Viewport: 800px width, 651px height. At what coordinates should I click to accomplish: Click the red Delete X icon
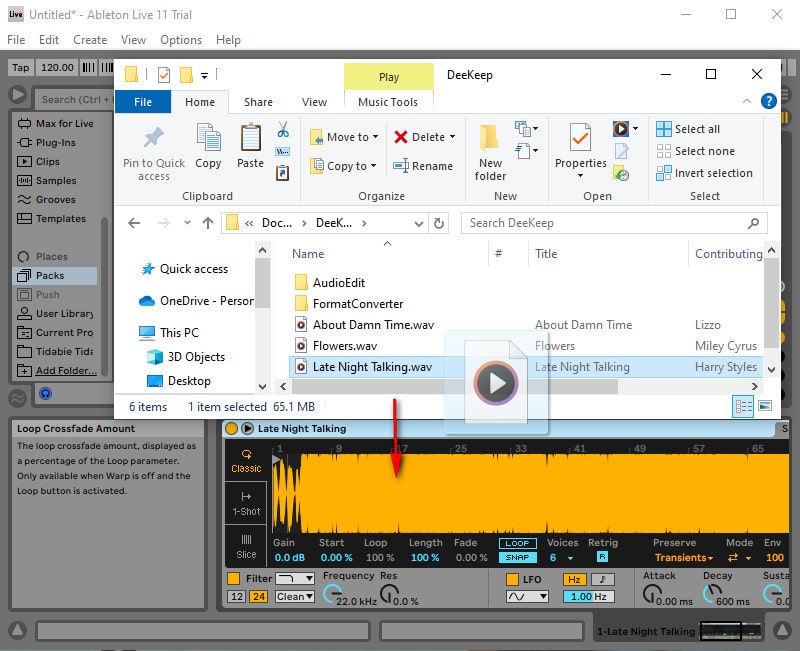(401, 137)
